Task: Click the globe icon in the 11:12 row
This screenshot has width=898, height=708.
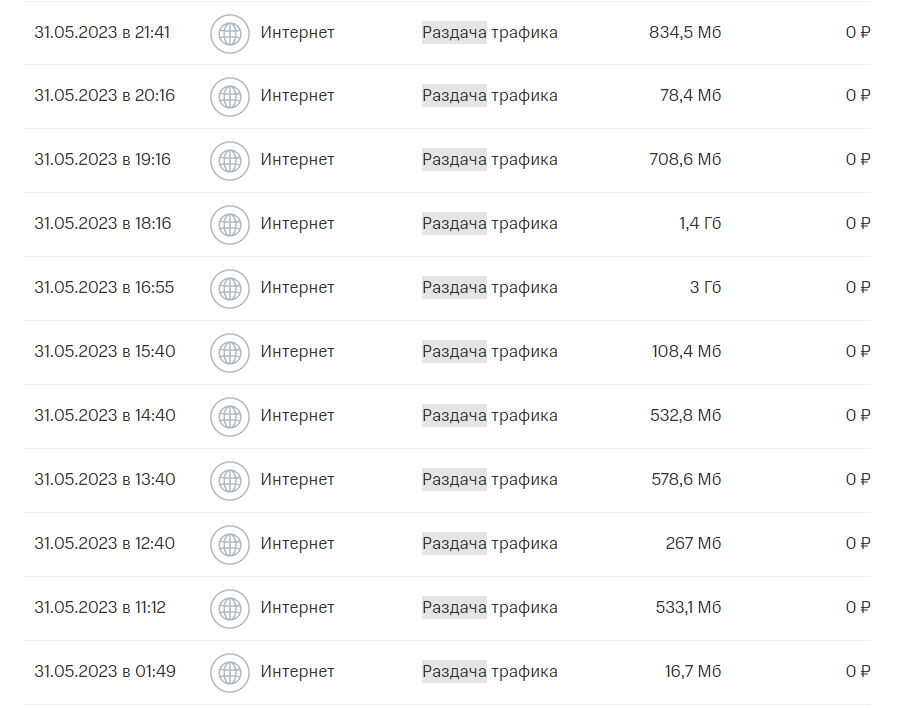Action: pyautogui.click(x=230, y=609)
